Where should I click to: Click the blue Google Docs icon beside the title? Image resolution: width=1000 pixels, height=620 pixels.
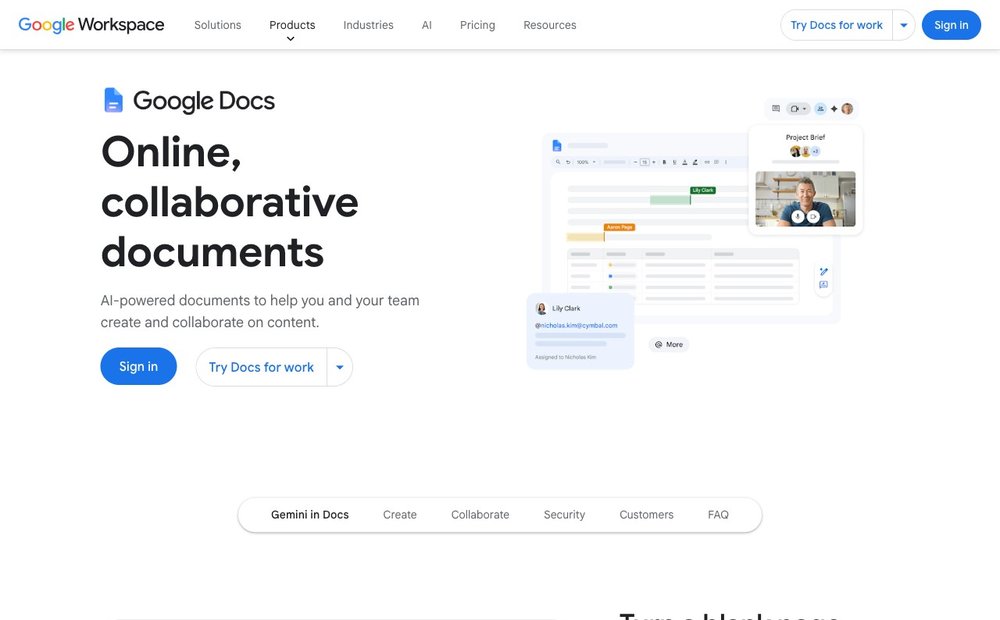[113, 100]
